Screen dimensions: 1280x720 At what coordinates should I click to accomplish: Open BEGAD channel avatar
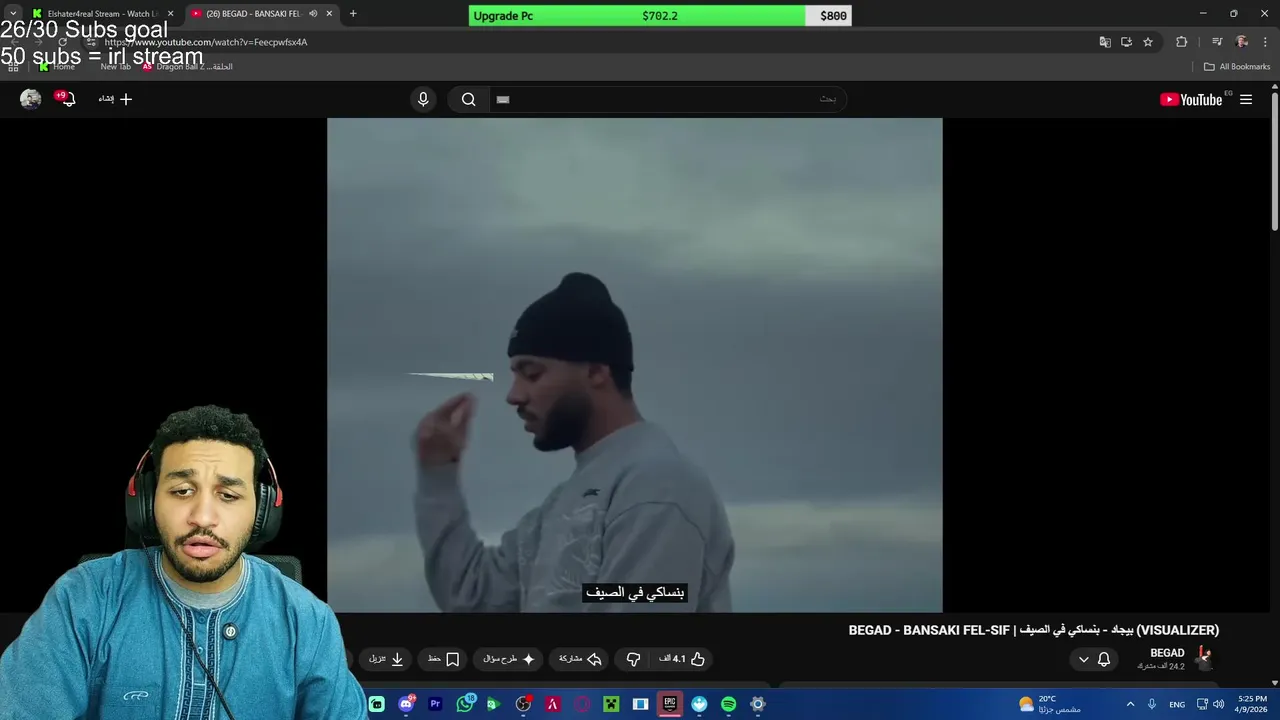(1204, 658)
